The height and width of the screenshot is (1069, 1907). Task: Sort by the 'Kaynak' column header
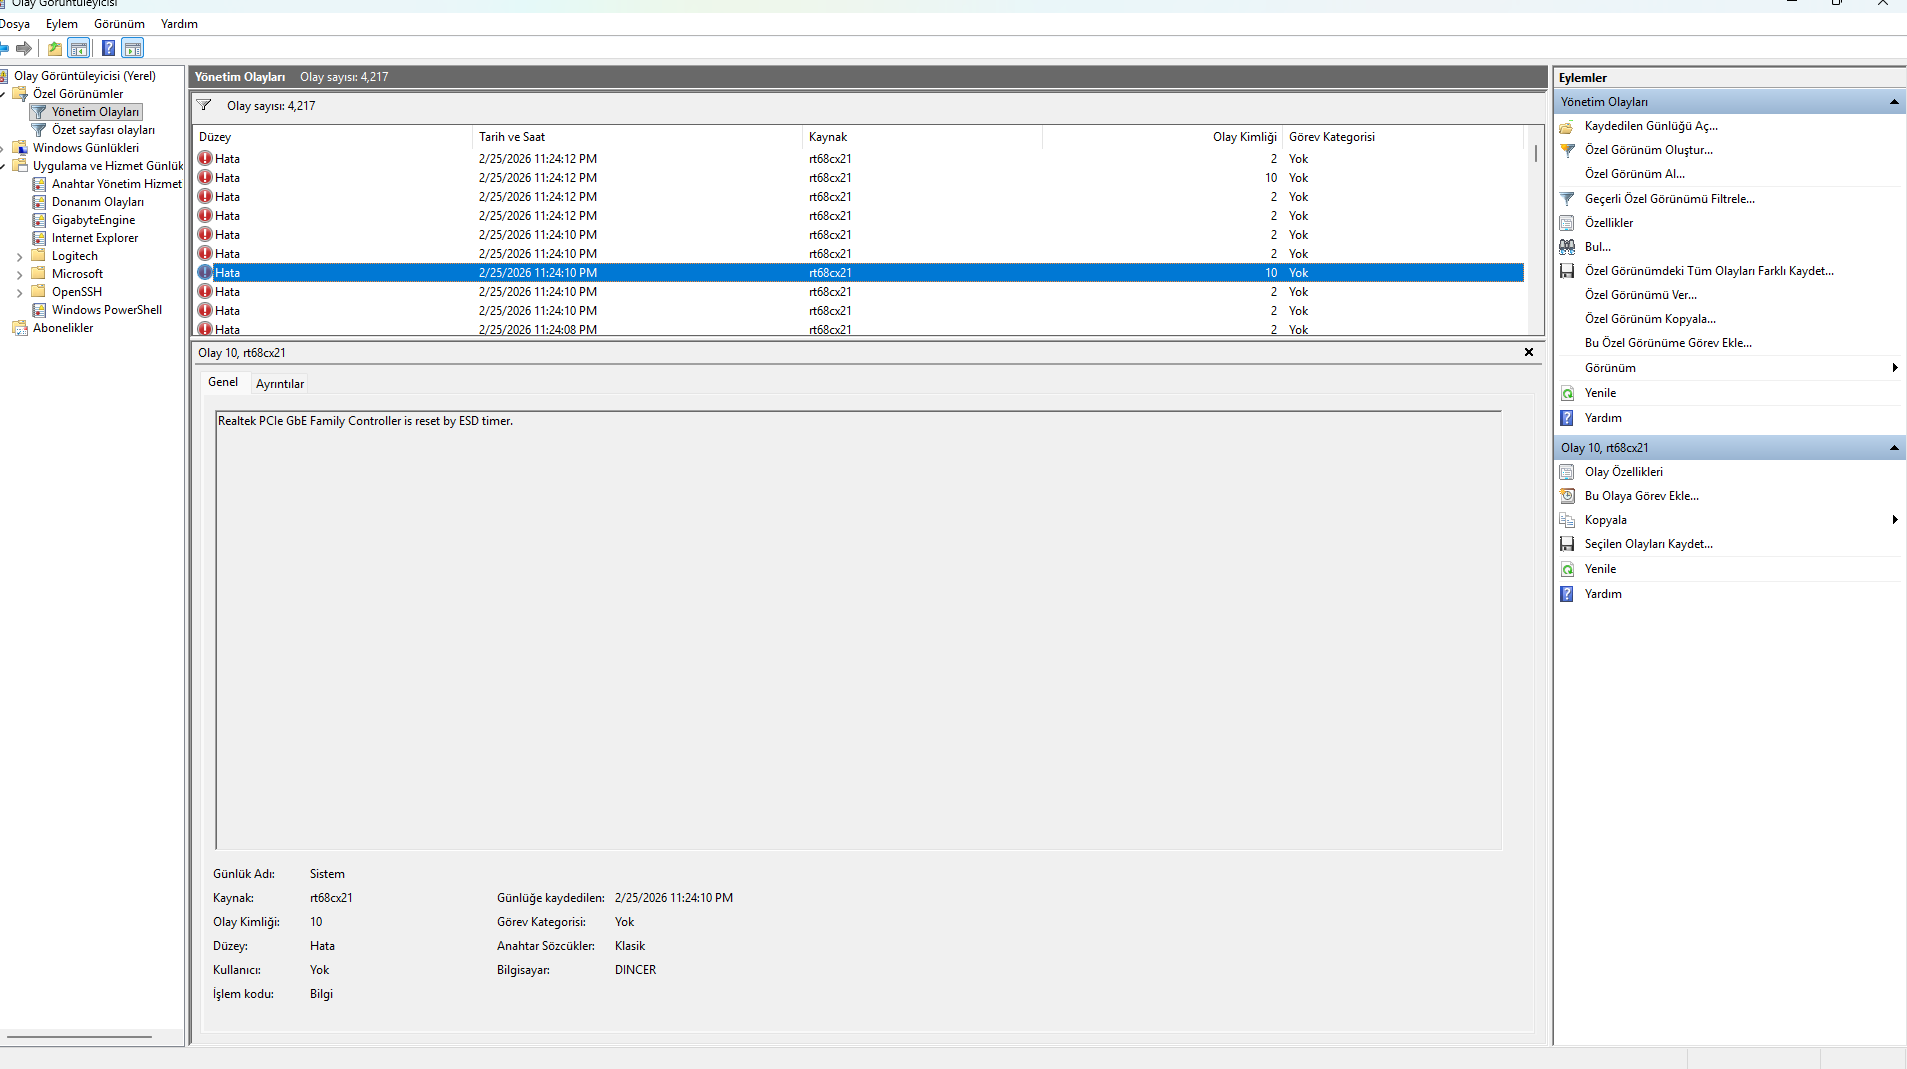click(x=922, y=137)
